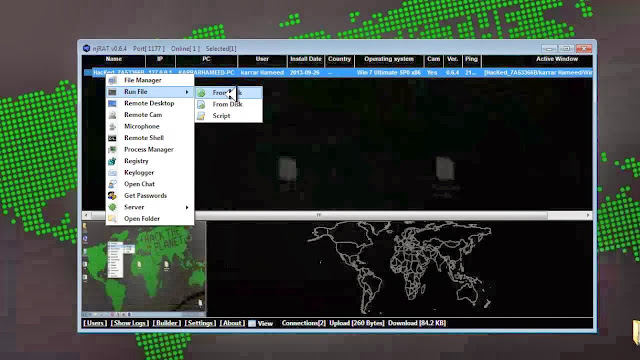This screenshot has width=640, height=360.
Task: Click the Active Window column header
Action: tap(557, 60)
